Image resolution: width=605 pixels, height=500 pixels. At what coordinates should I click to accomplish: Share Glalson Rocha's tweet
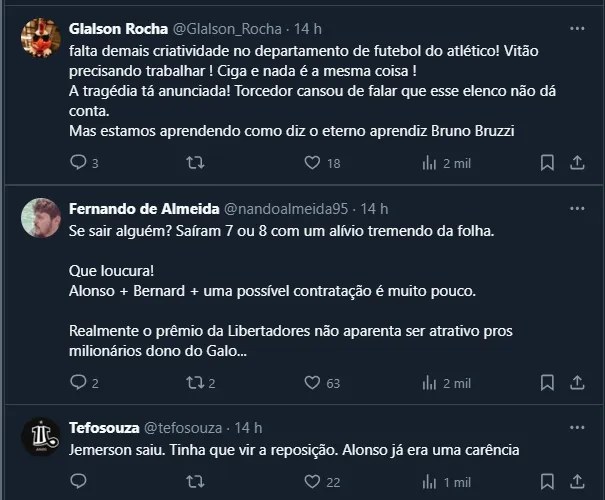click(x=577, y=162)
